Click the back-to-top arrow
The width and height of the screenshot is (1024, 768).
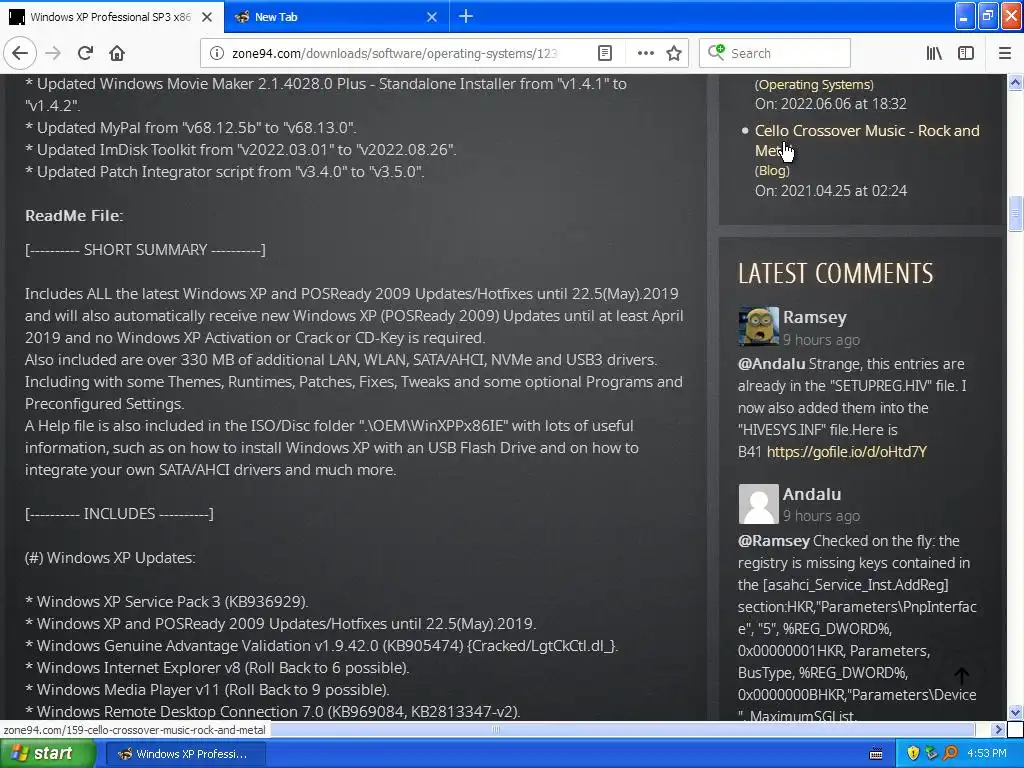961,675
